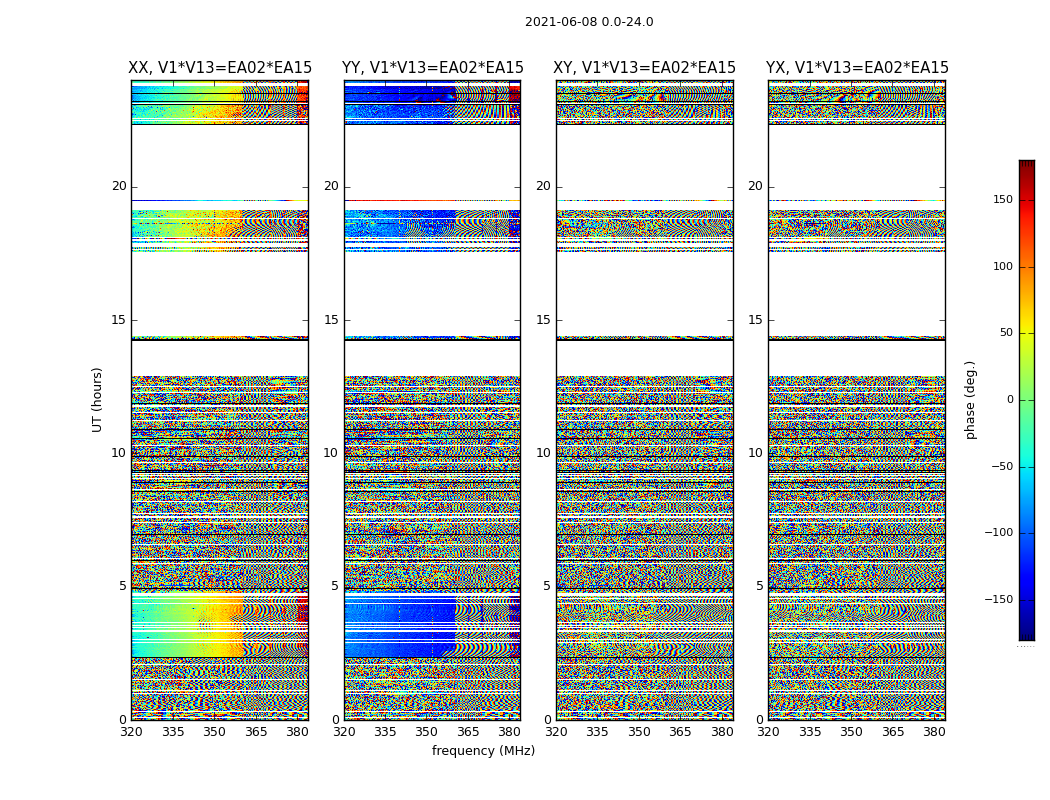Click the "380" frequency tick under YX plot
Screen dimensions: 1050x800
[934, 732]
